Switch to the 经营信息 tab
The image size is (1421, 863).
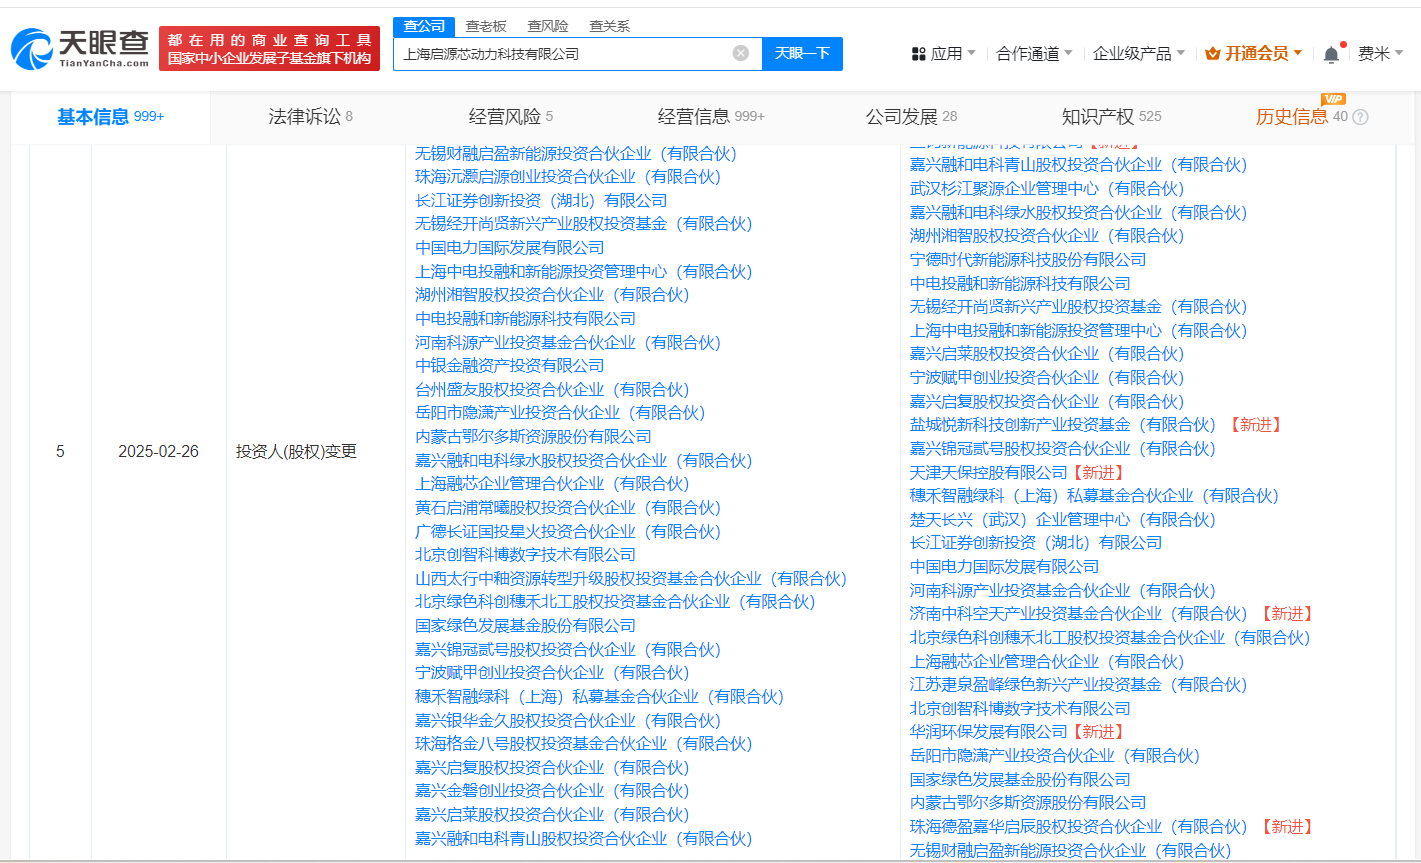(710, 117)
